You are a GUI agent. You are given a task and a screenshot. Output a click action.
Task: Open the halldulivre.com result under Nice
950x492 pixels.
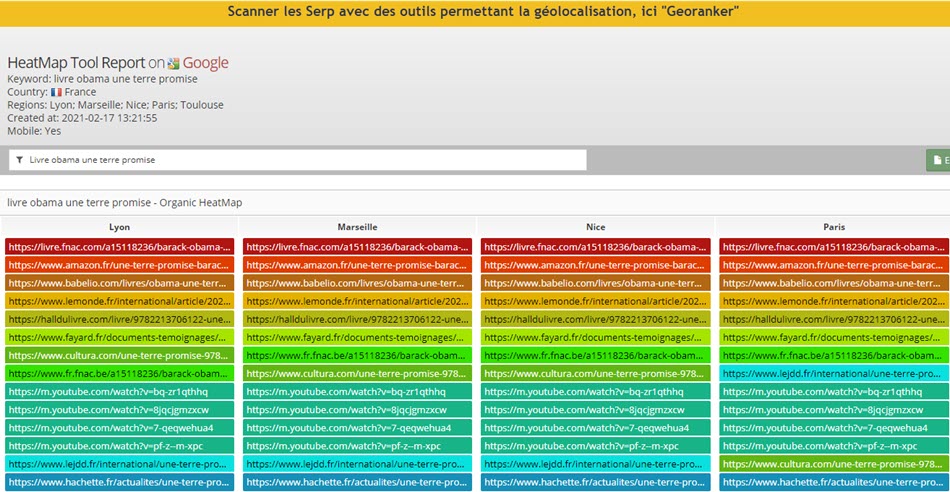pos(596,319)
